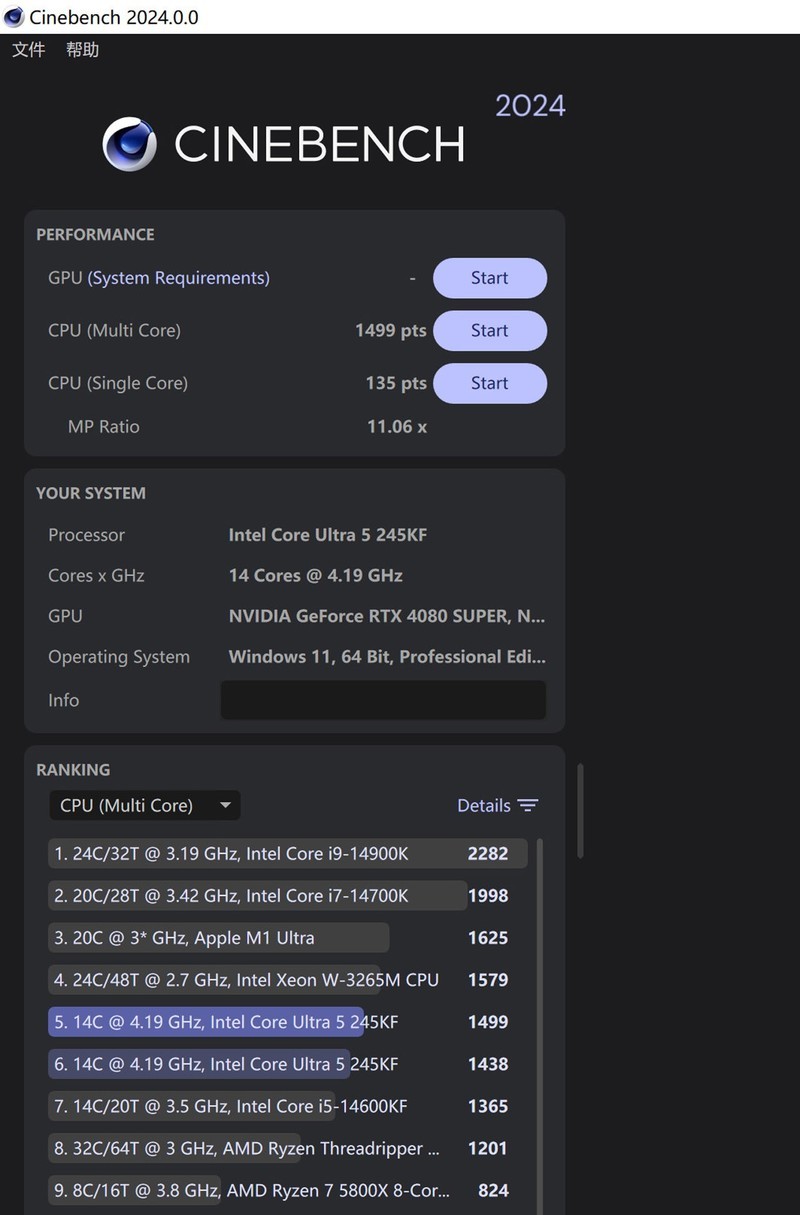Click the dropdown arrow on the CPU selector
800x1215 pixels.
226,805
